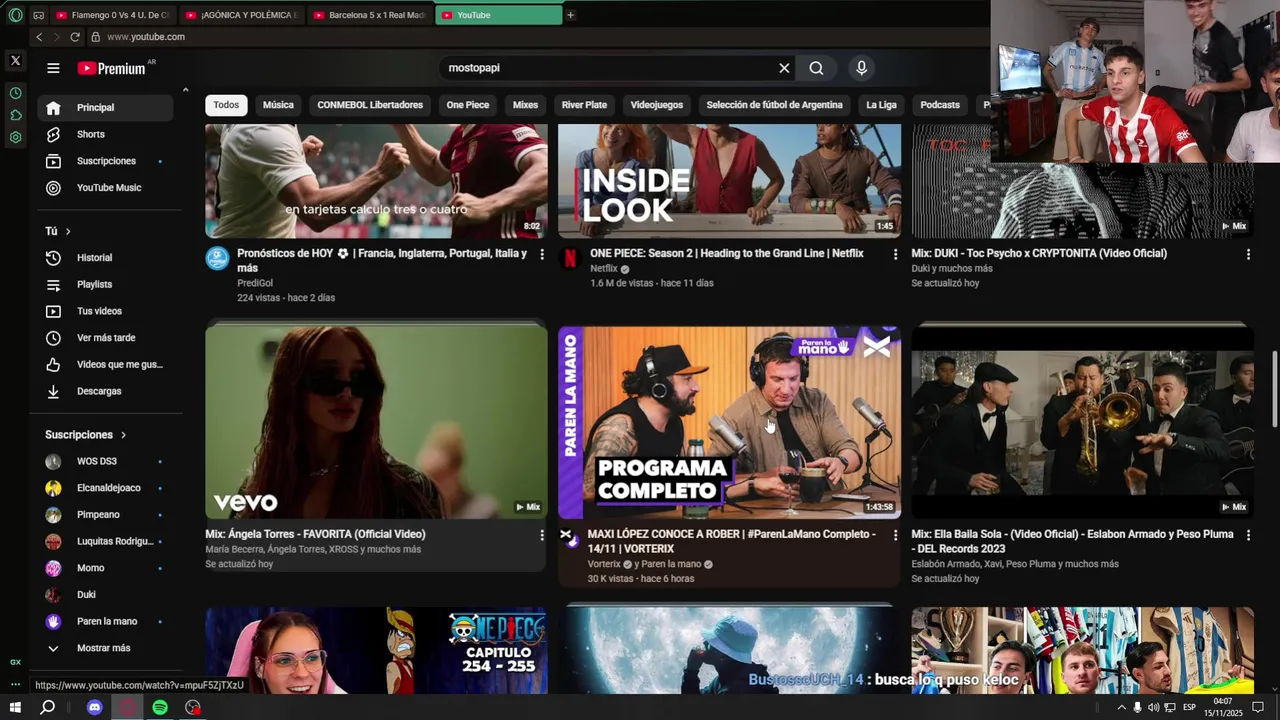
Task: Select the Videojuegos filter chip
Action: click(x=657, y=105)
